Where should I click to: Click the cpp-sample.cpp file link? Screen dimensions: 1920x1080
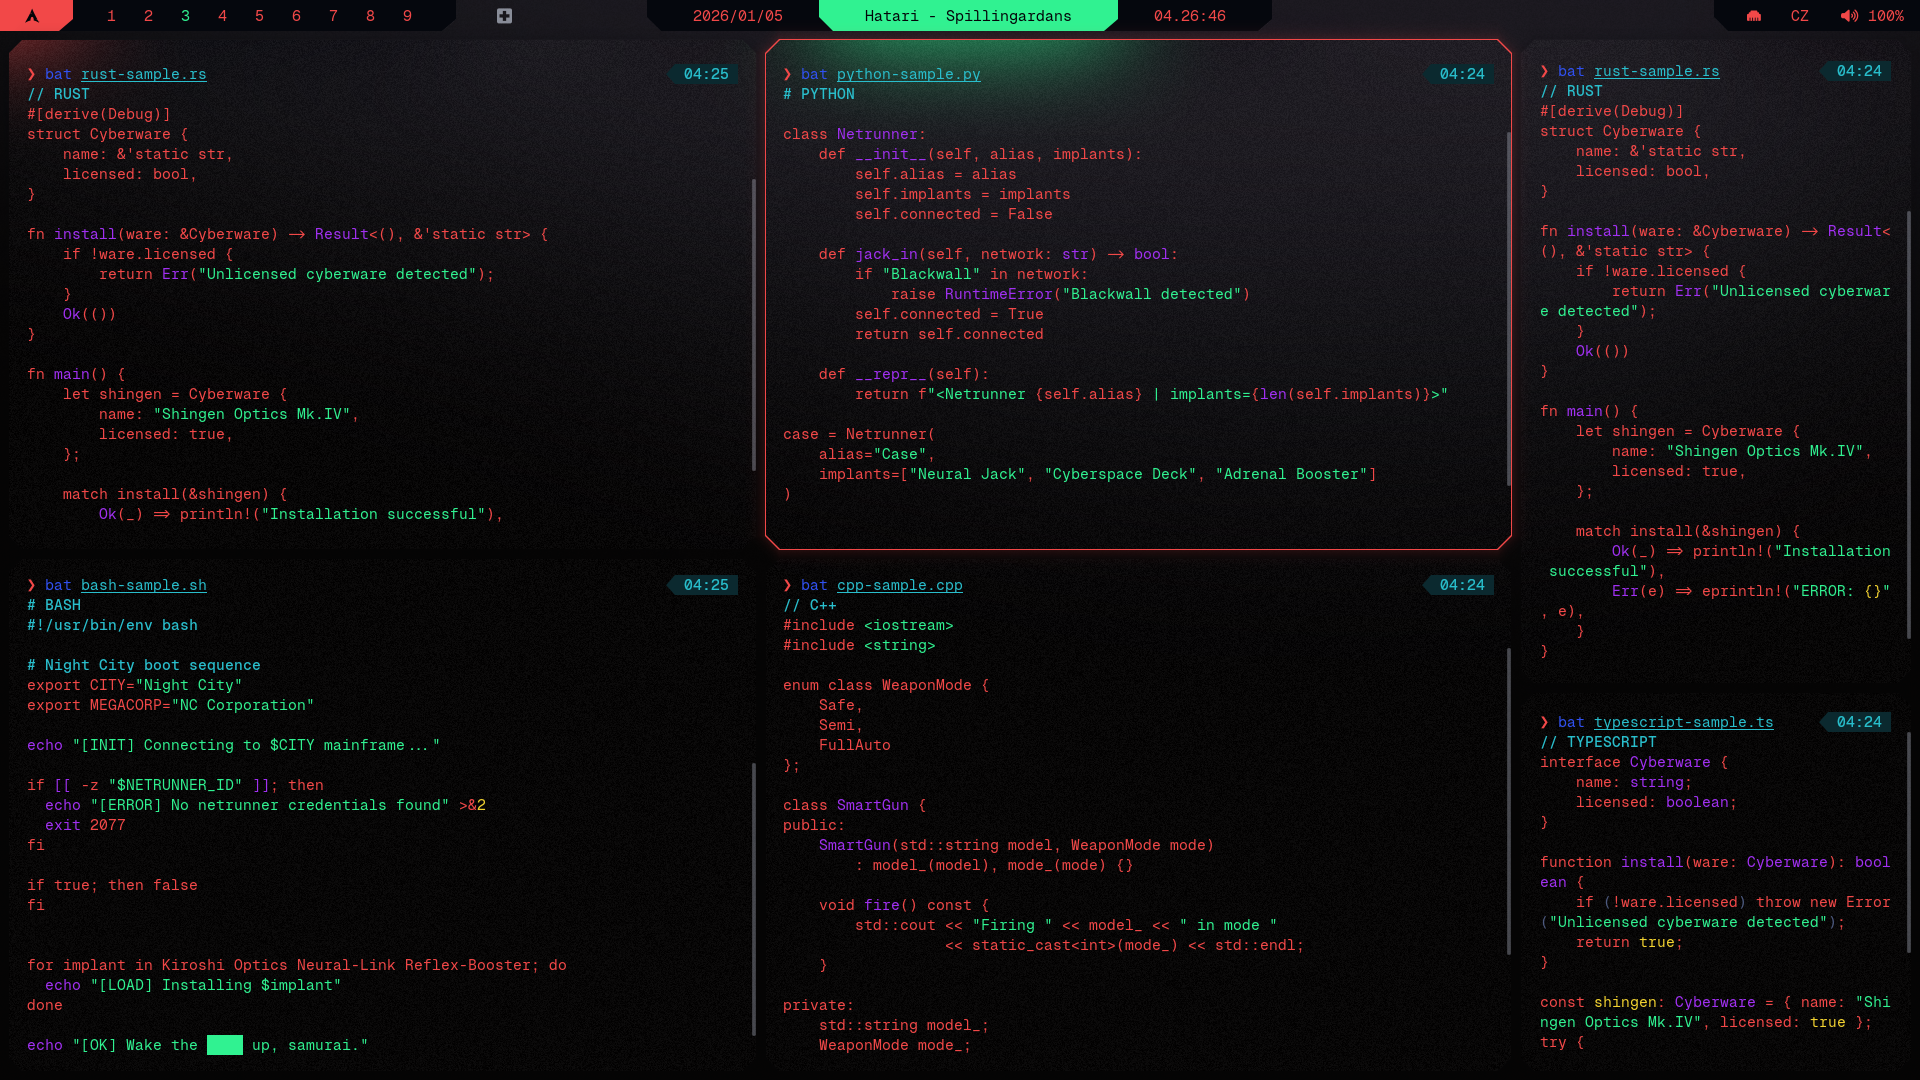pyautogui.click(x=899, y=585)
